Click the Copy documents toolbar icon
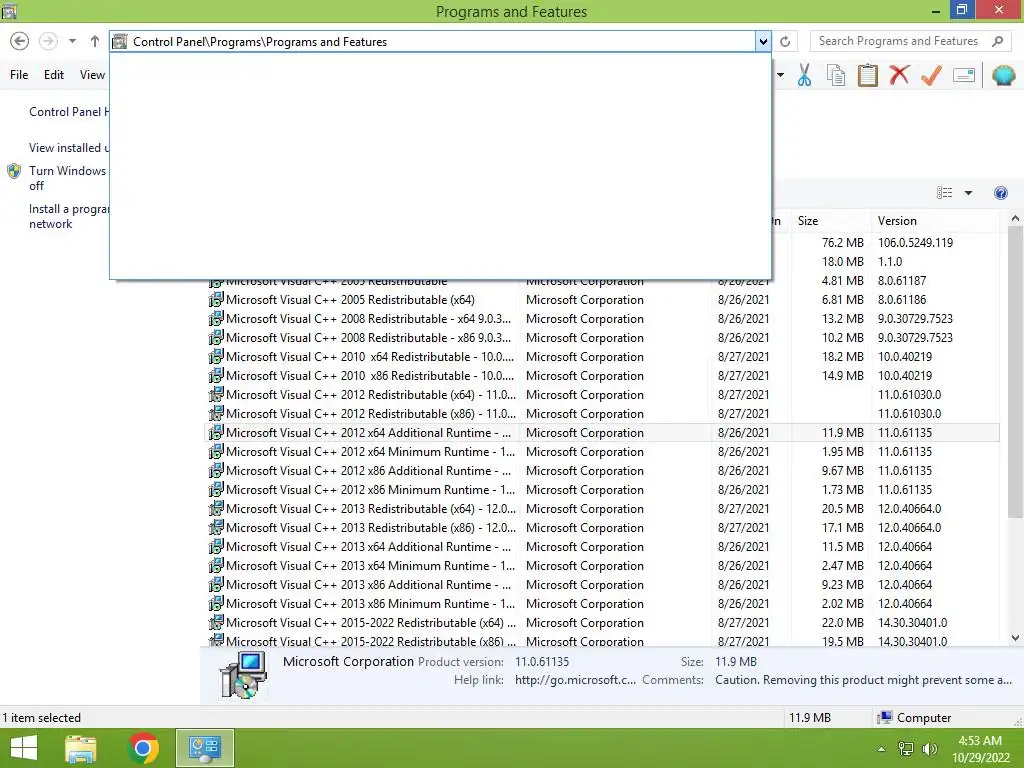Screen dimensions: 1024x768 tap(836, 75)
